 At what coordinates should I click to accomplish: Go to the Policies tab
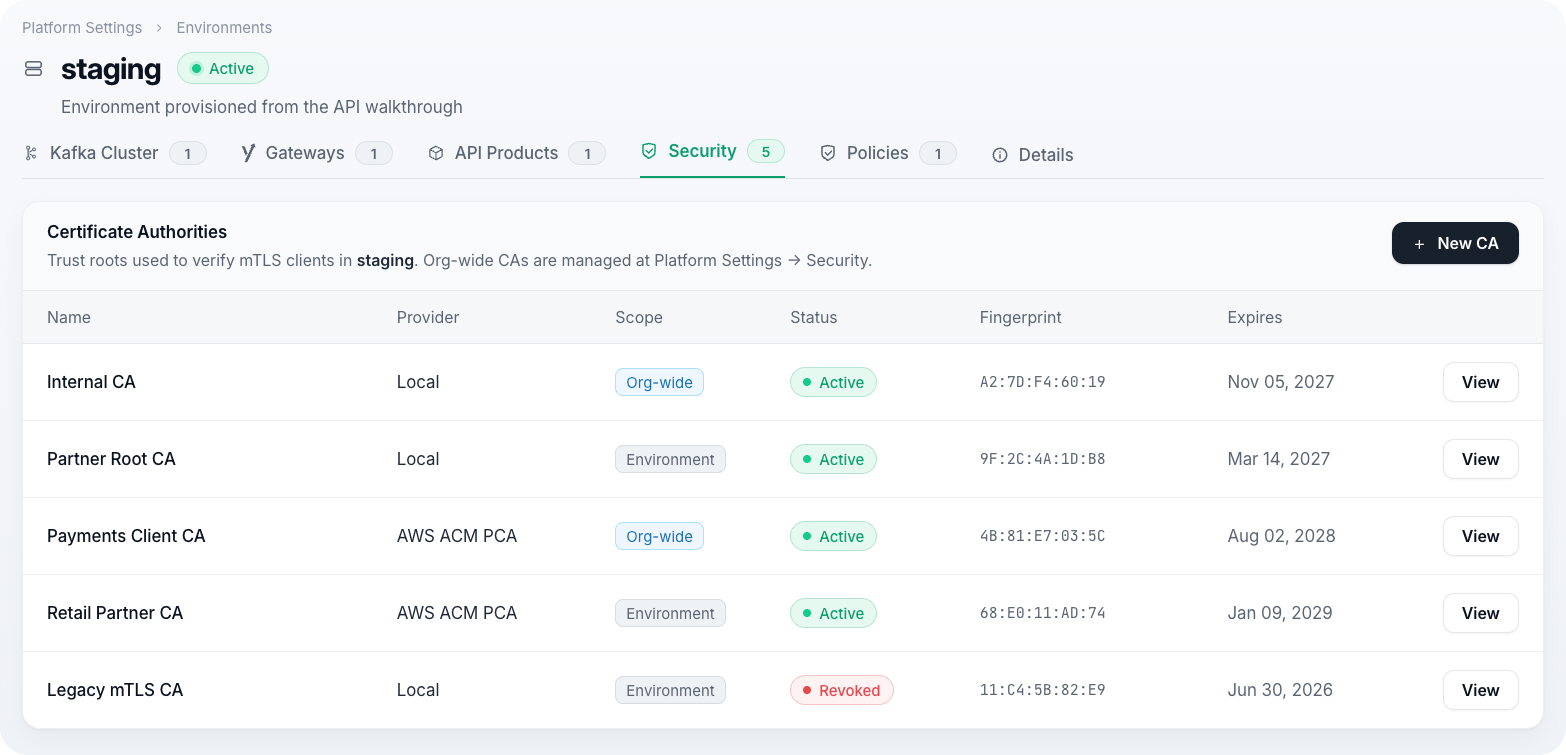[x=888, y=153]
